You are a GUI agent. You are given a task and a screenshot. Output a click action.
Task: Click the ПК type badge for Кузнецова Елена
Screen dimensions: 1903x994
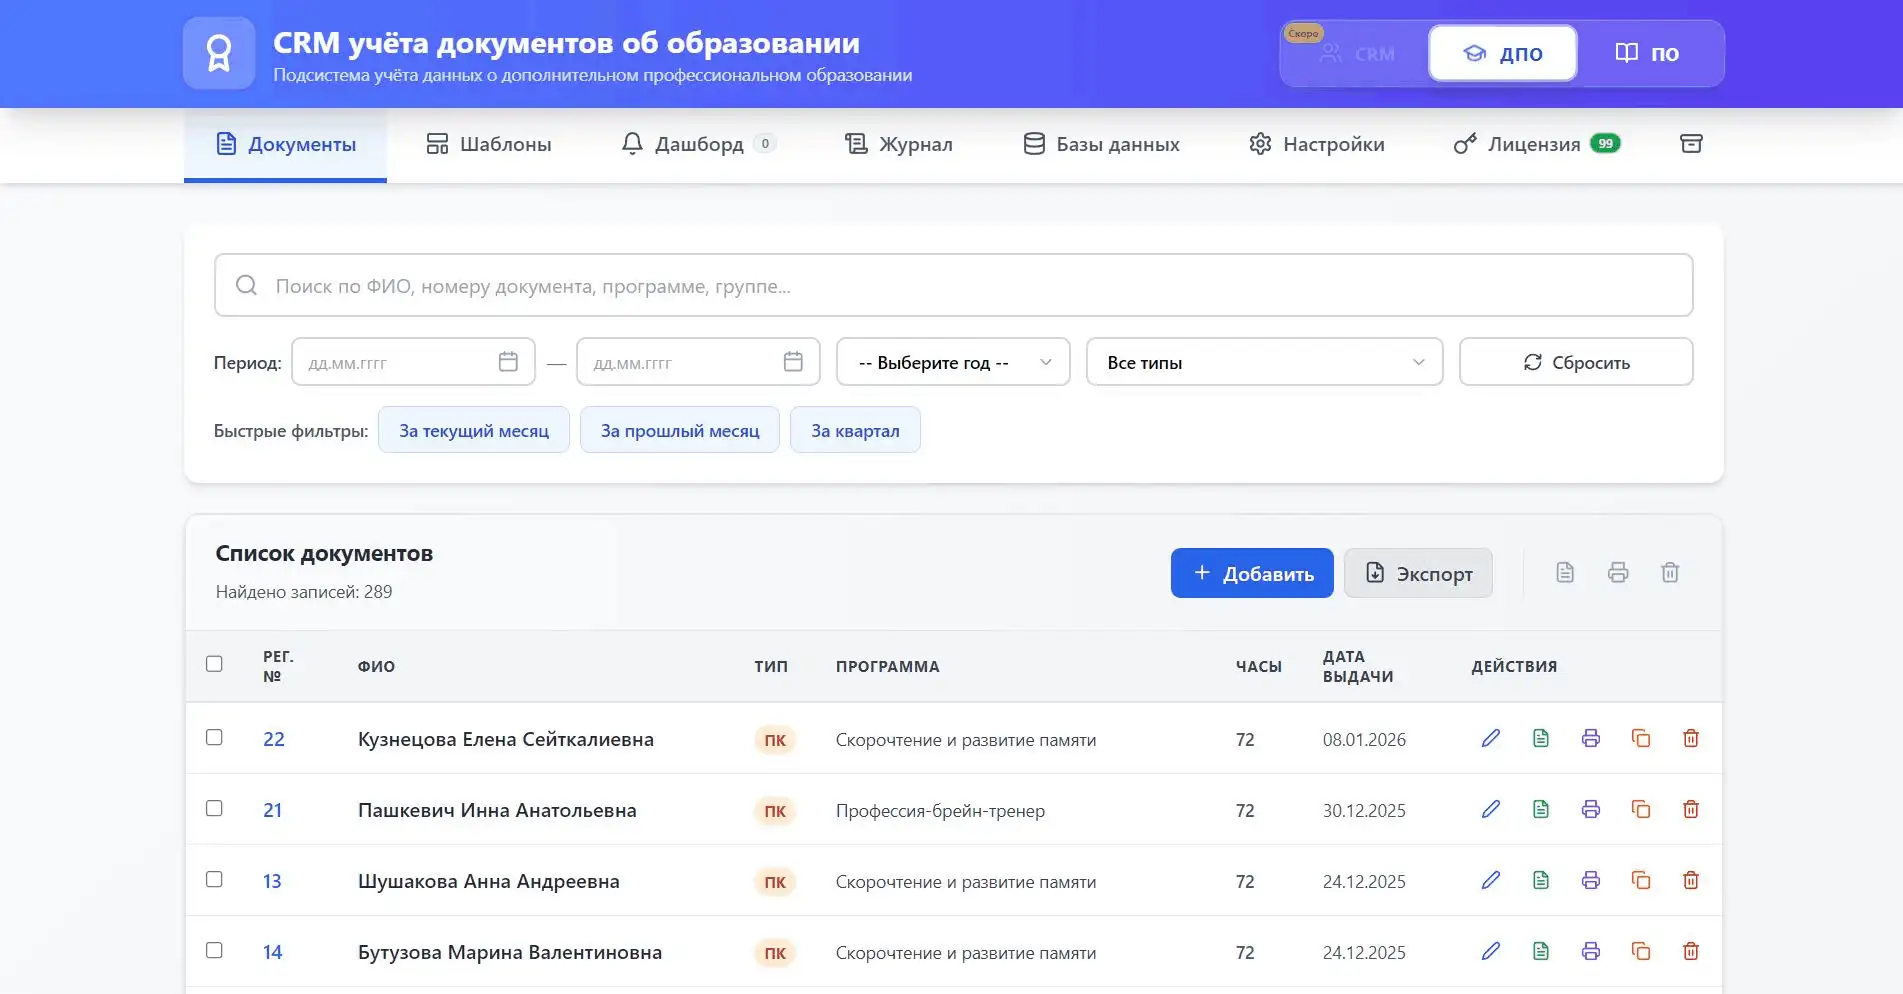[x=775, y=740]
